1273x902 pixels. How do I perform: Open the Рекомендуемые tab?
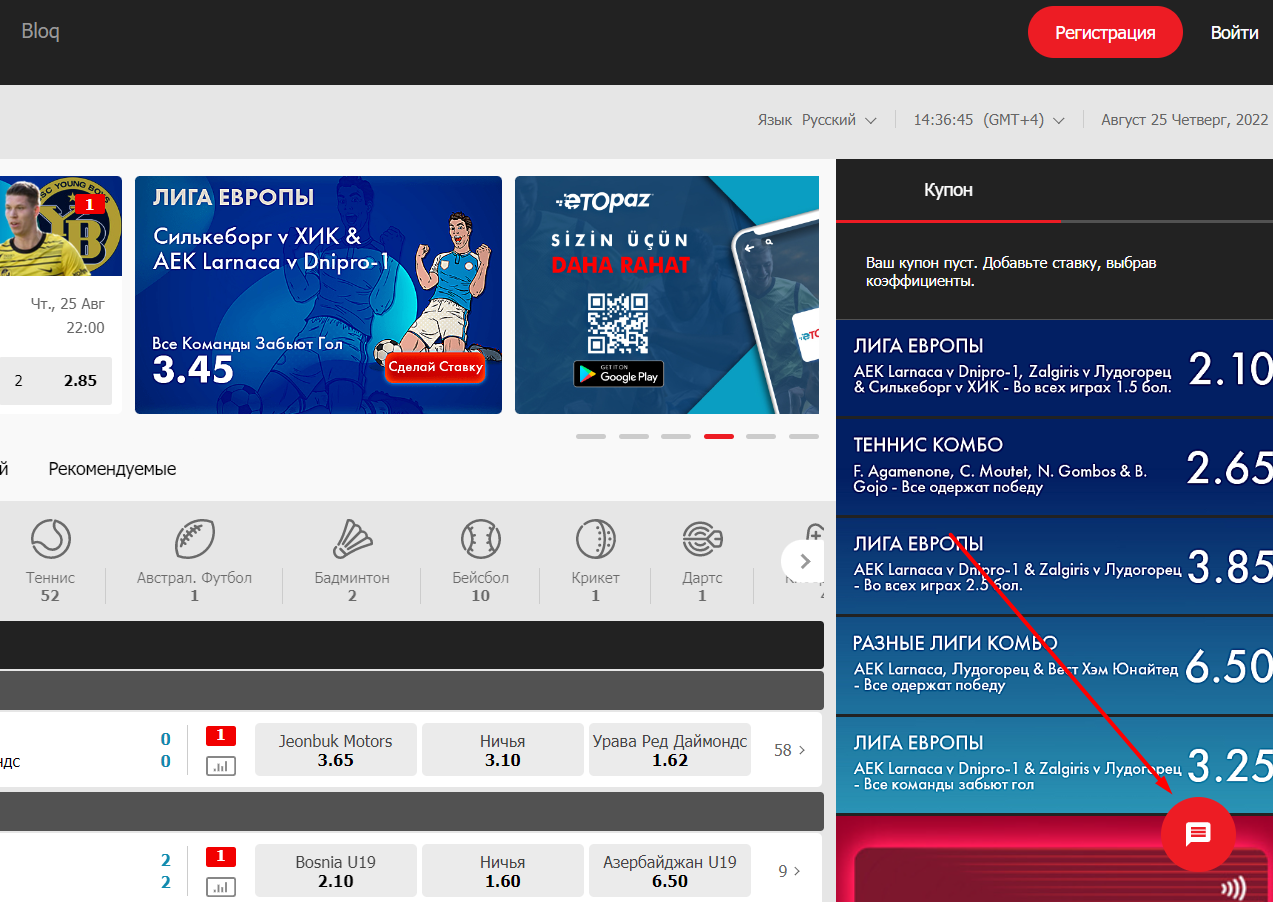pos(112,468)
